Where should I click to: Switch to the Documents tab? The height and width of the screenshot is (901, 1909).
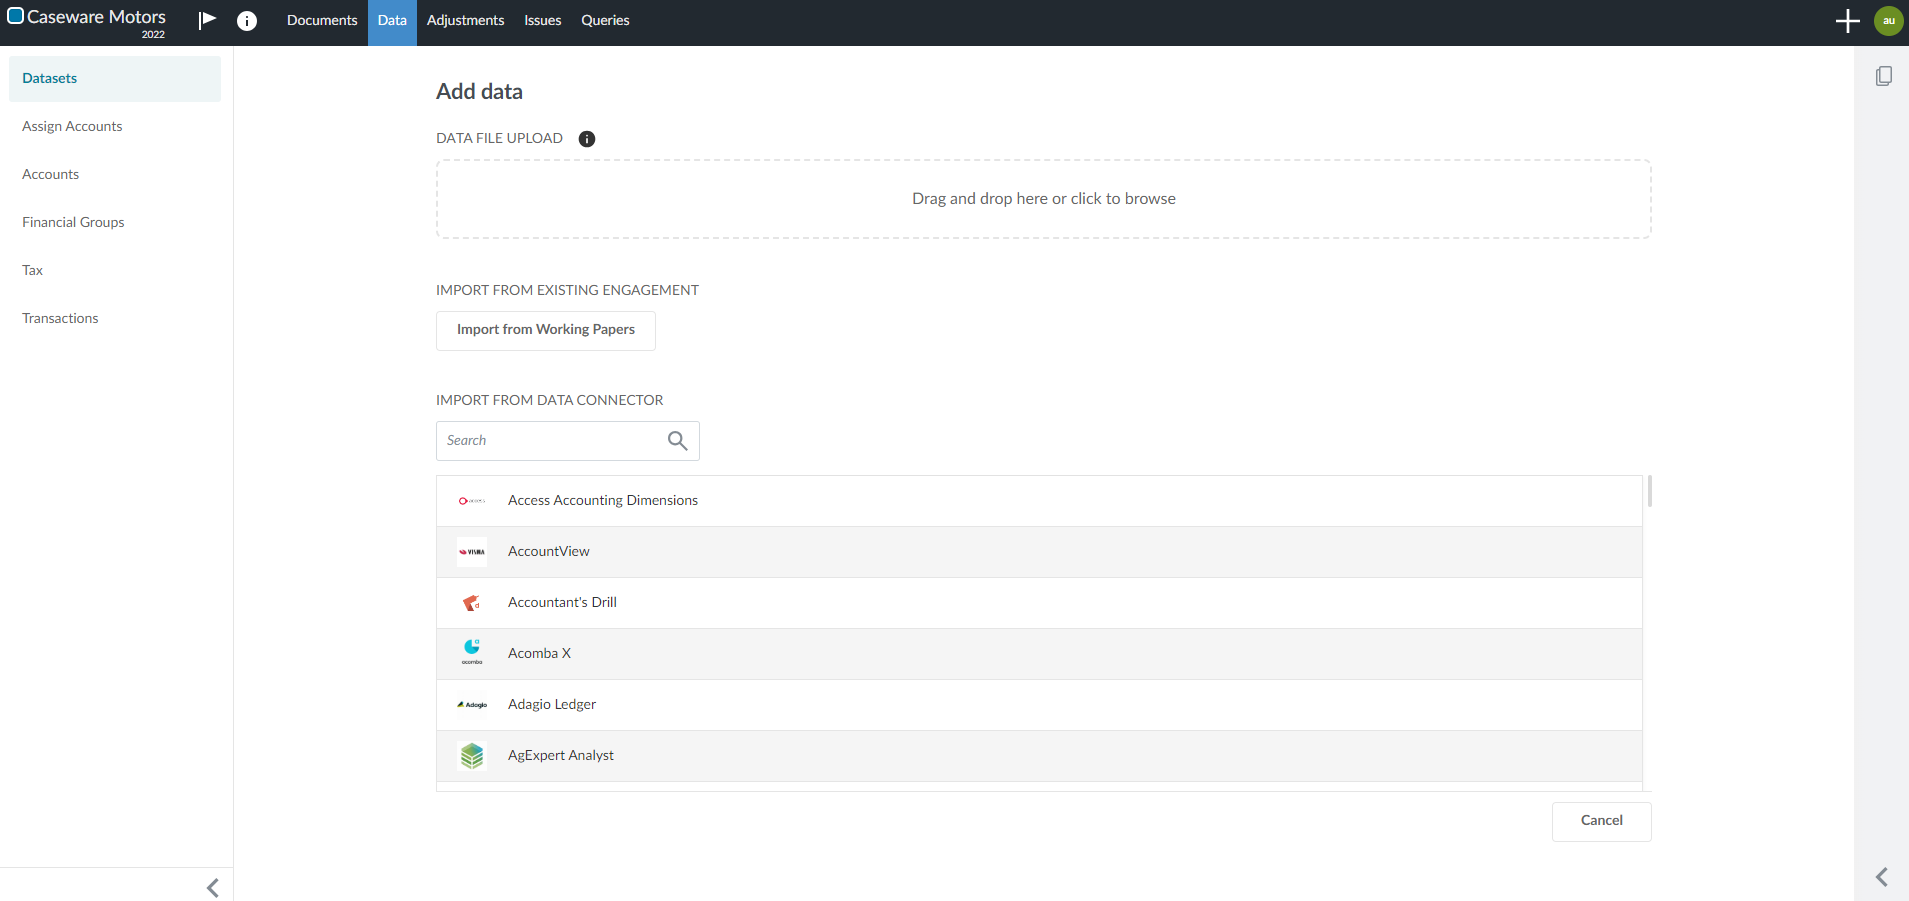(x=321, y=21)
